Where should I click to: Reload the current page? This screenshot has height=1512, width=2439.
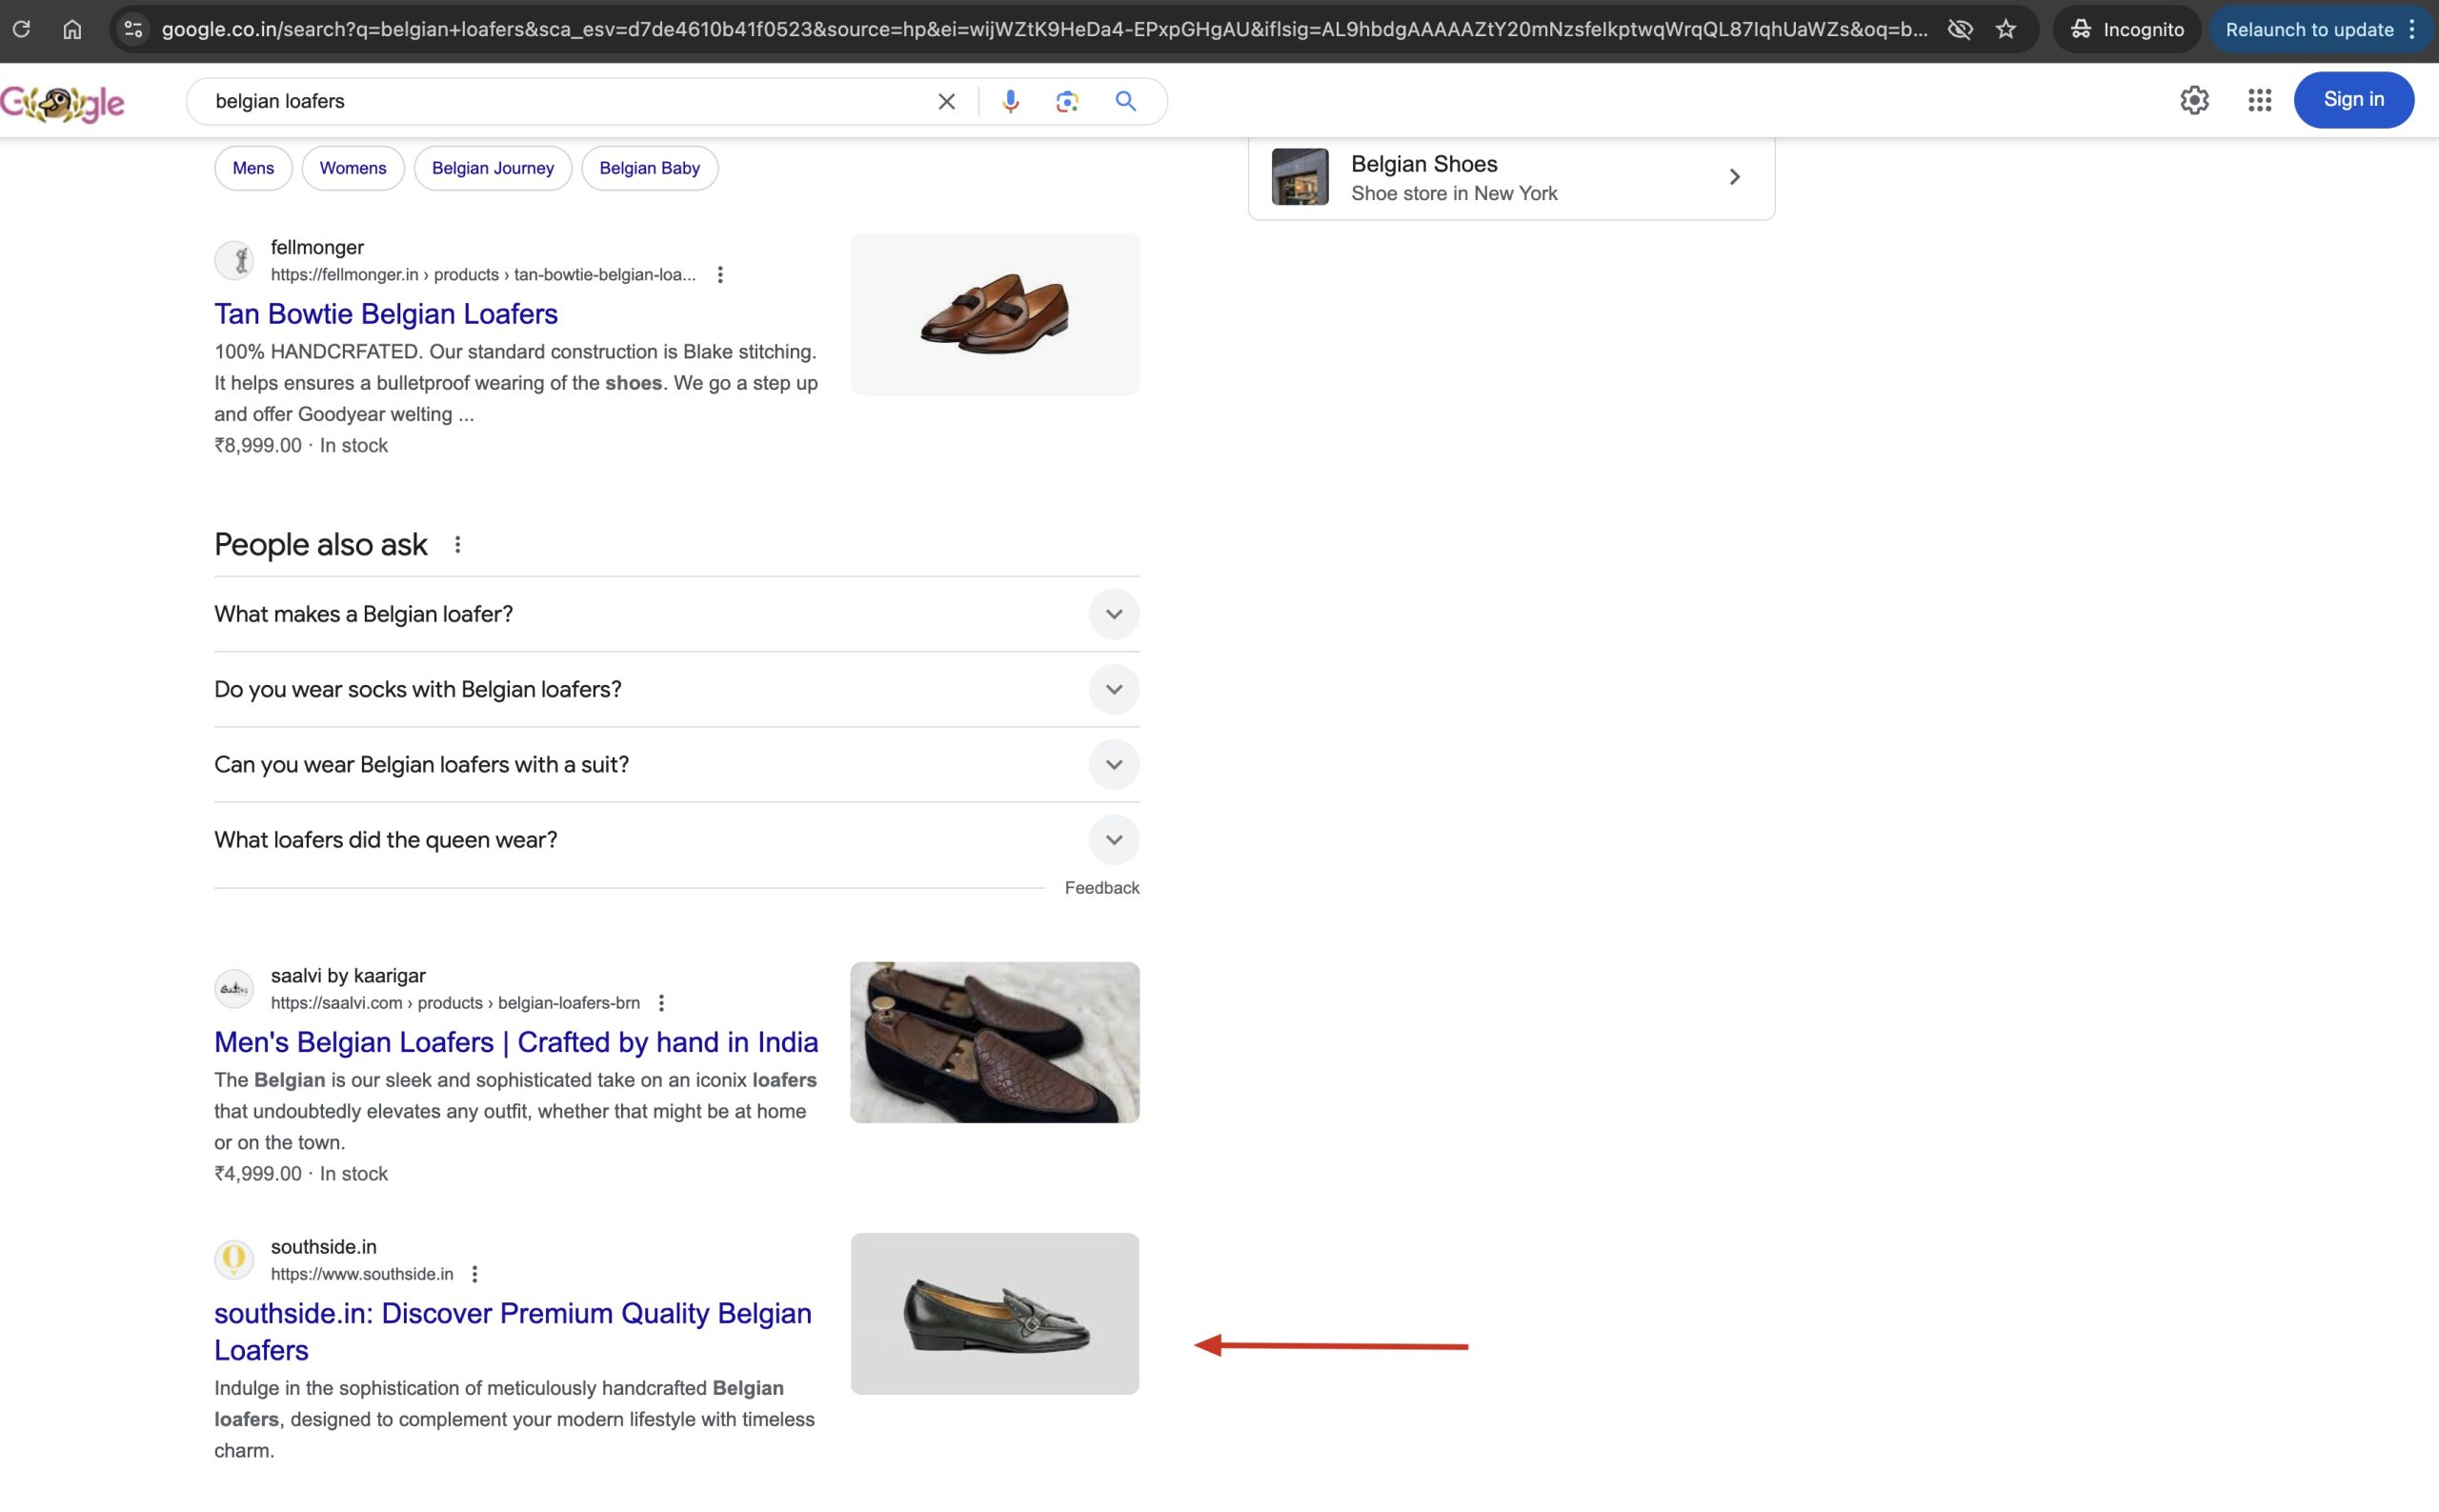click(x=22, y=28)
